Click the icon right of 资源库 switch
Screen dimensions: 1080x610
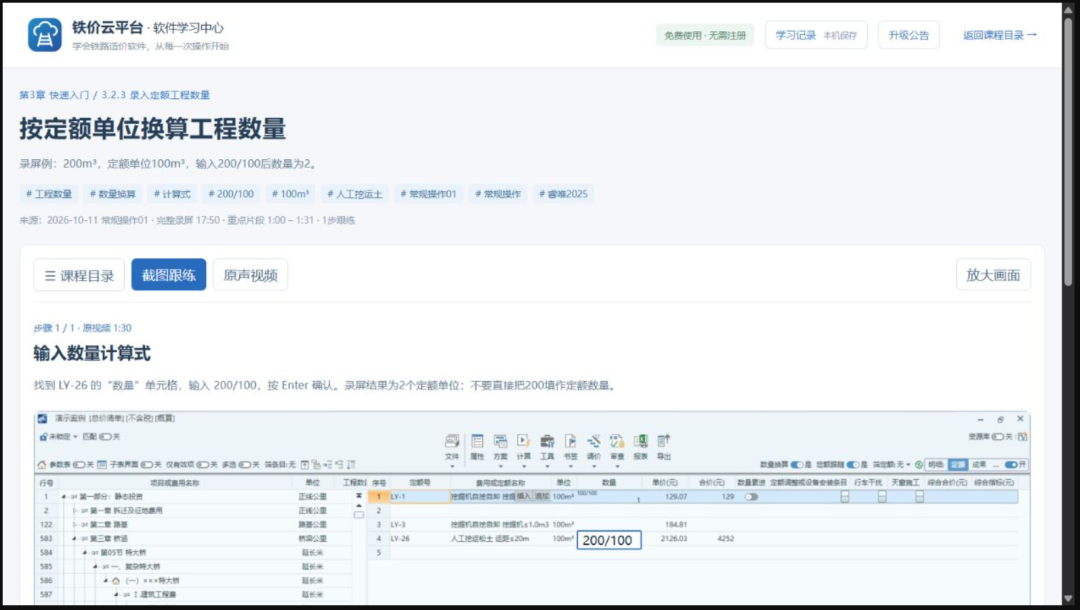coord(1022,437)
